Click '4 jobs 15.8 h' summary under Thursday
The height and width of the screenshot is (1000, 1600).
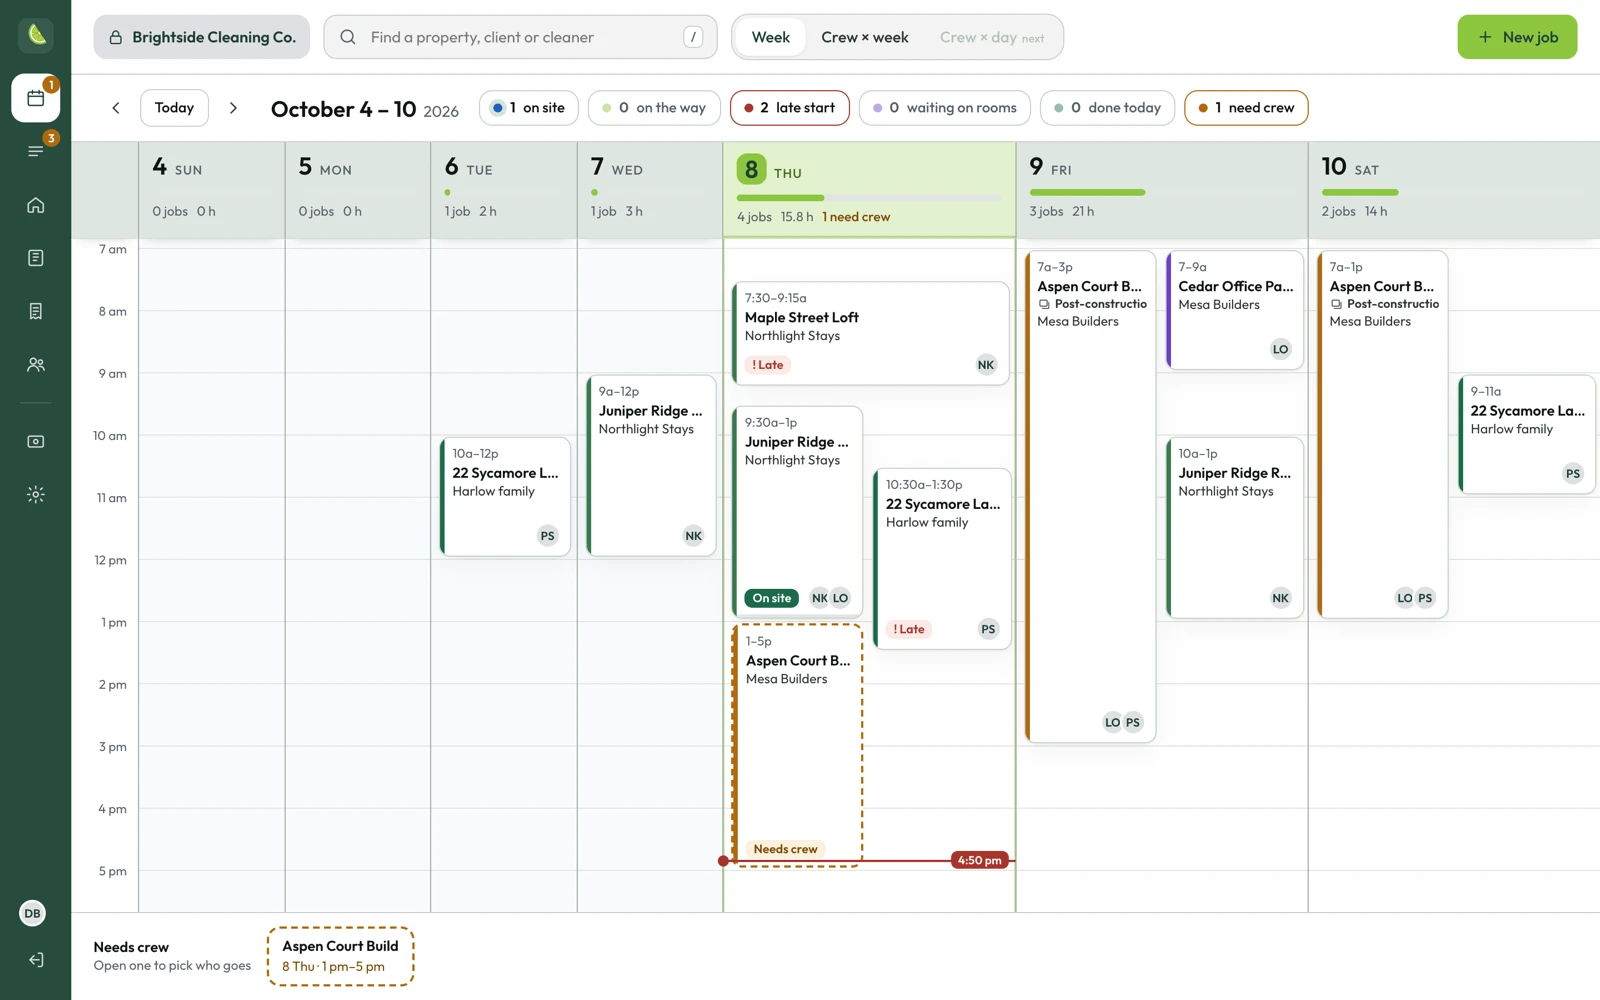click(775, 217)
